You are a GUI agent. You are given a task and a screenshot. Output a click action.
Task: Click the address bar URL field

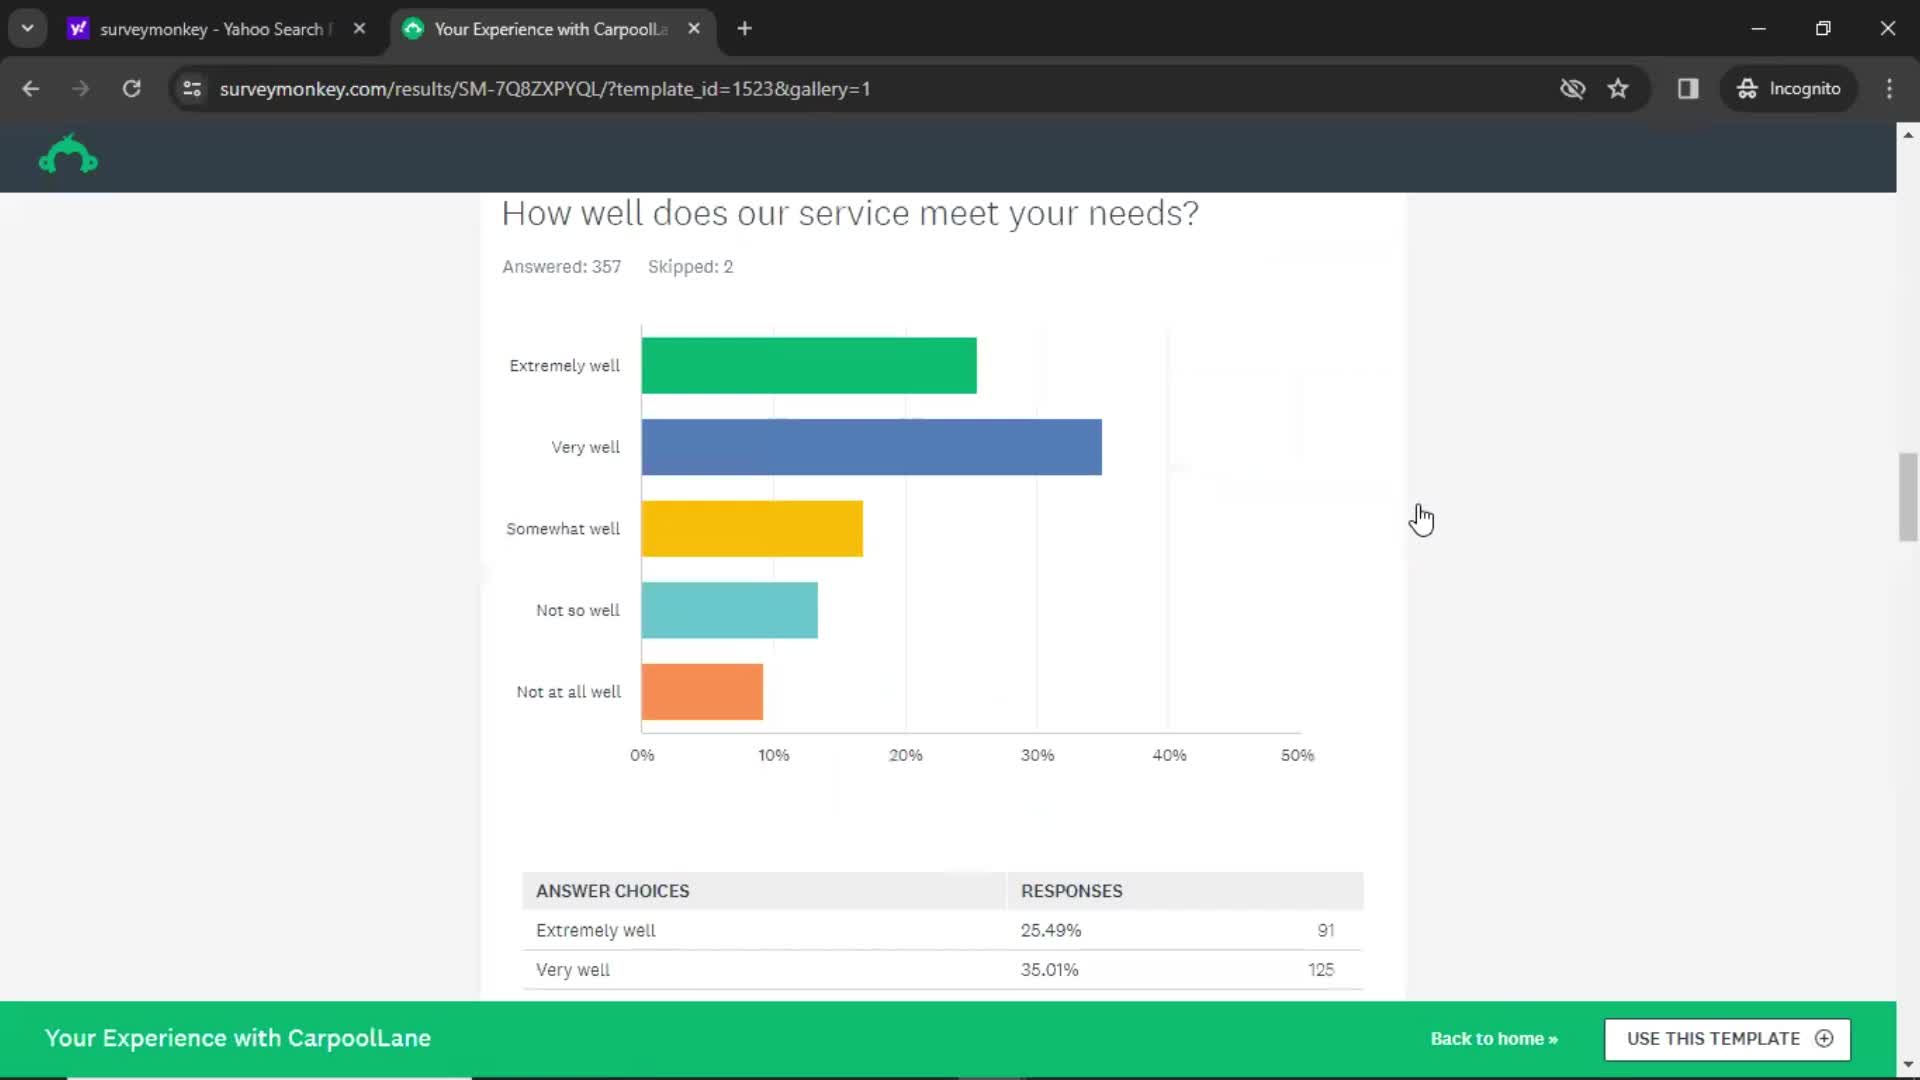[545, 89]
